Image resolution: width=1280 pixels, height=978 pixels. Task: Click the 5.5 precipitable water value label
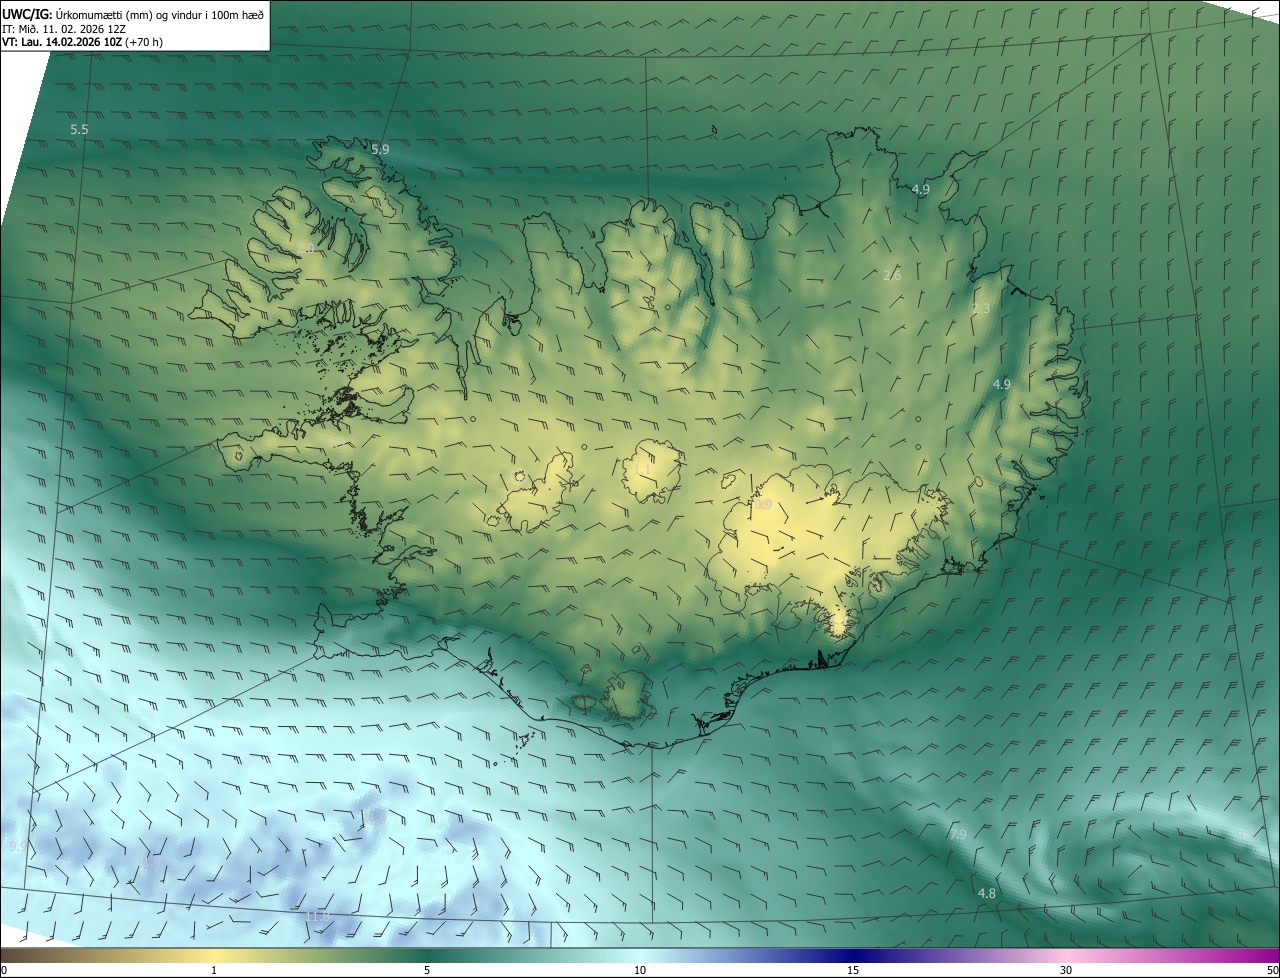click(79, 130)
